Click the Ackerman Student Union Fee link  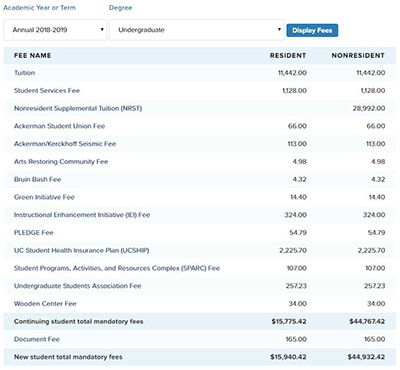click(x=59, y=126)
